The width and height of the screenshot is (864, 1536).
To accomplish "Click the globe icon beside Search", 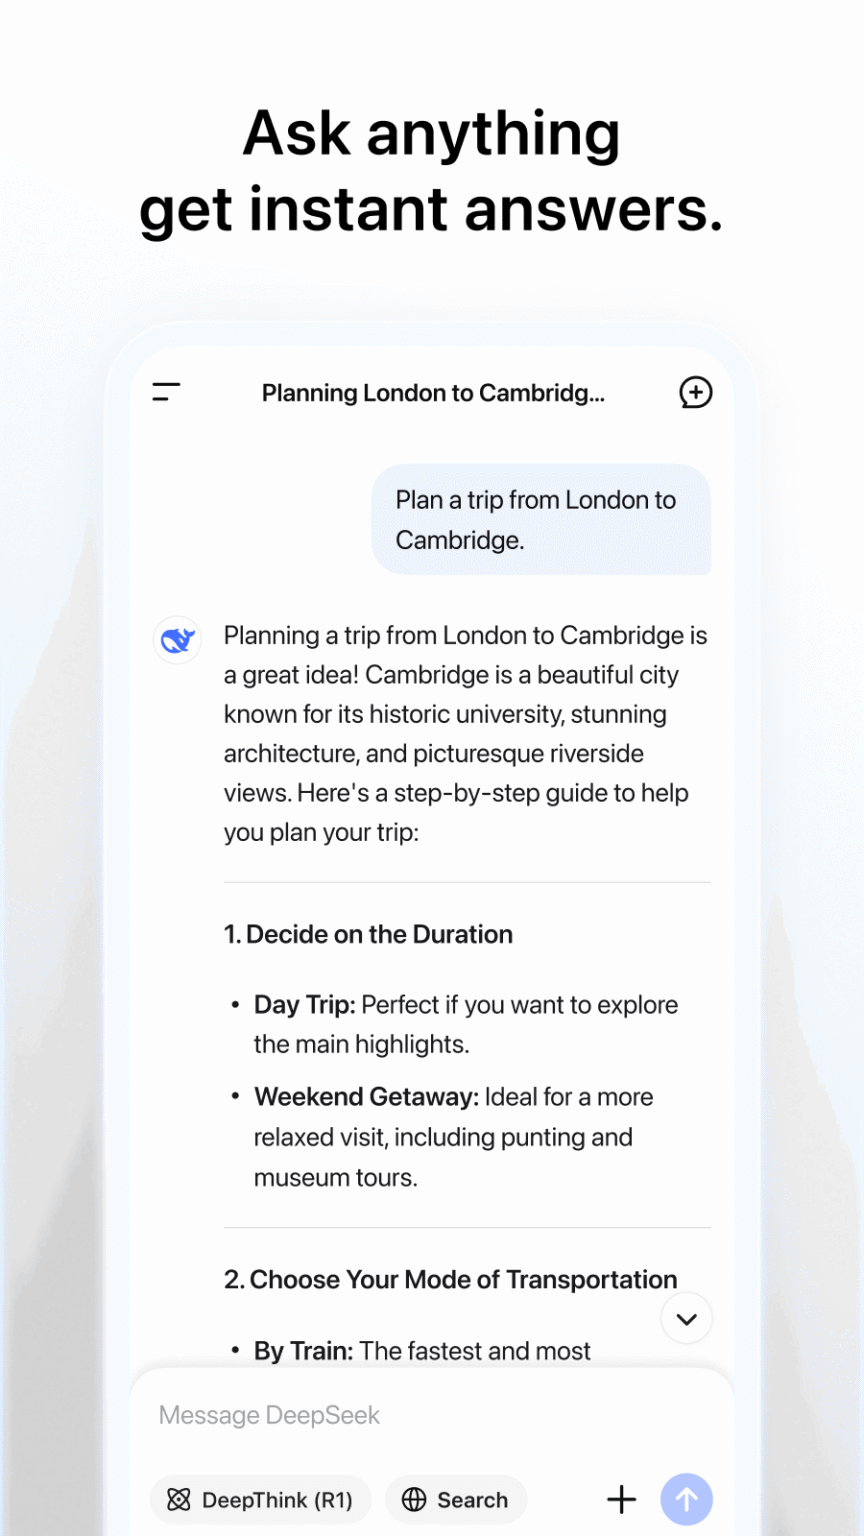I will coord(414,1500).
